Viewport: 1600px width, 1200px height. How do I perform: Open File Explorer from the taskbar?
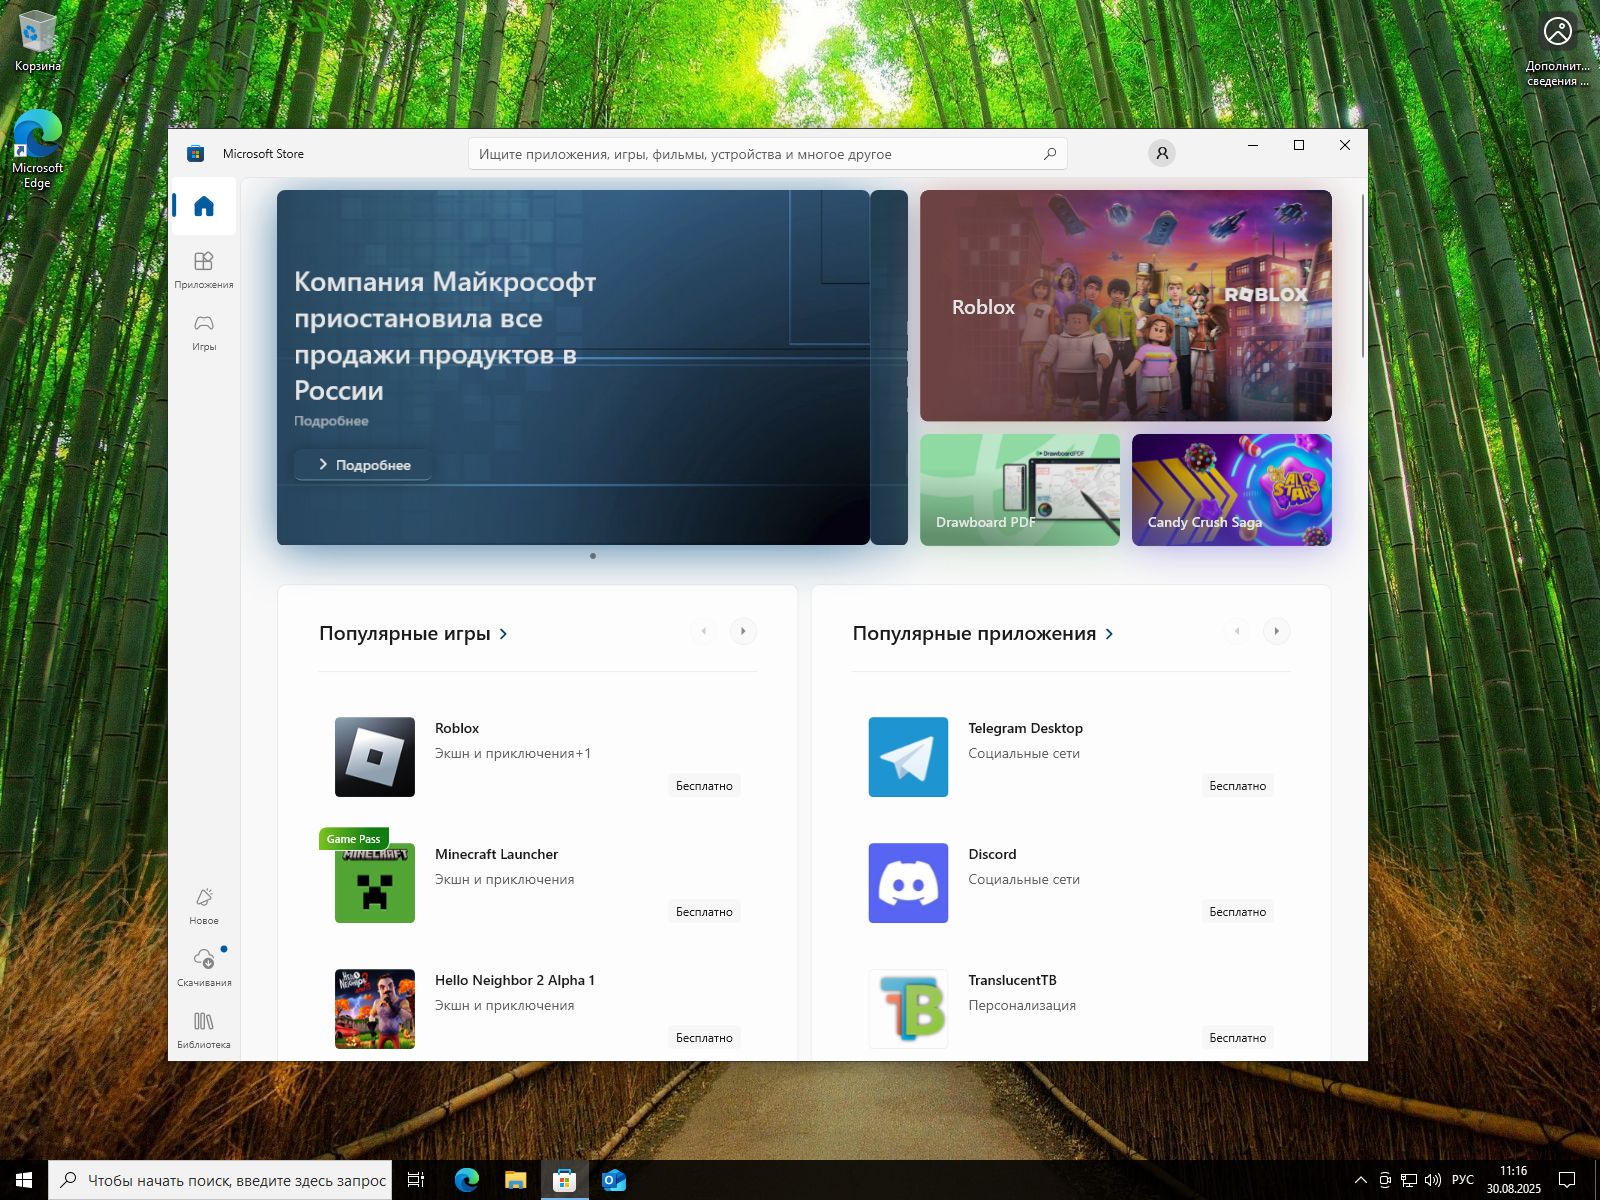515,1180
